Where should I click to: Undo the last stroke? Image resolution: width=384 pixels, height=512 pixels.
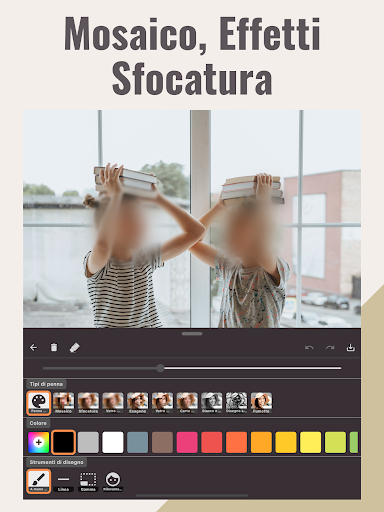(x=309, y=348)
